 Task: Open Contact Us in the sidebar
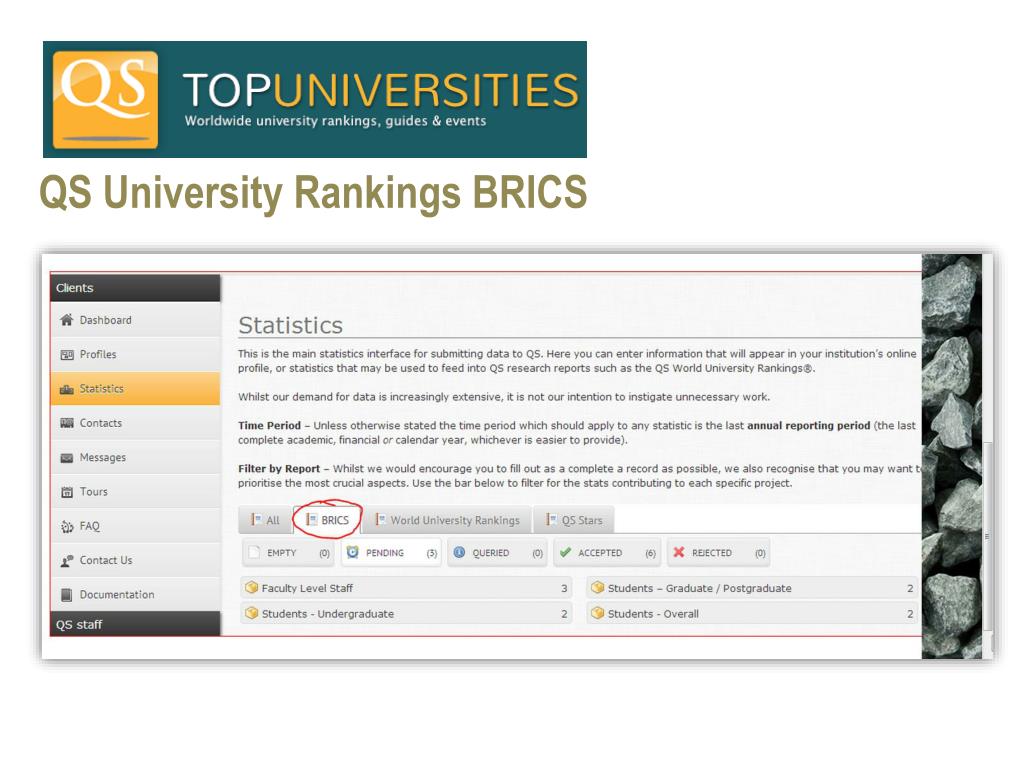click(135, 560)
